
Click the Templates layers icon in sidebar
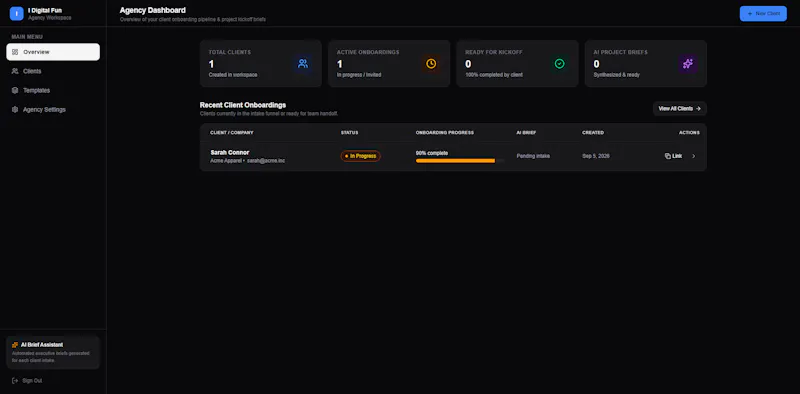pyautogui.click(x=15, y=90)
